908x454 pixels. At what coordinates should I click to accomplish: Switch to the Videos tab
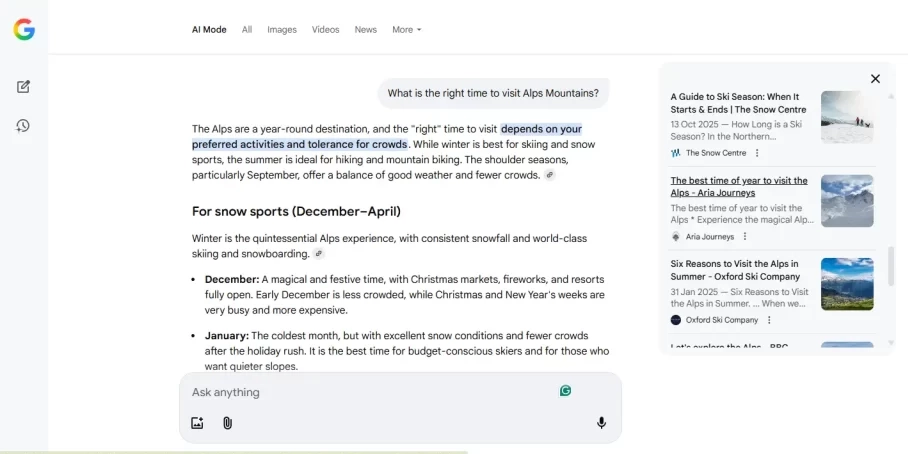(325, 30)
